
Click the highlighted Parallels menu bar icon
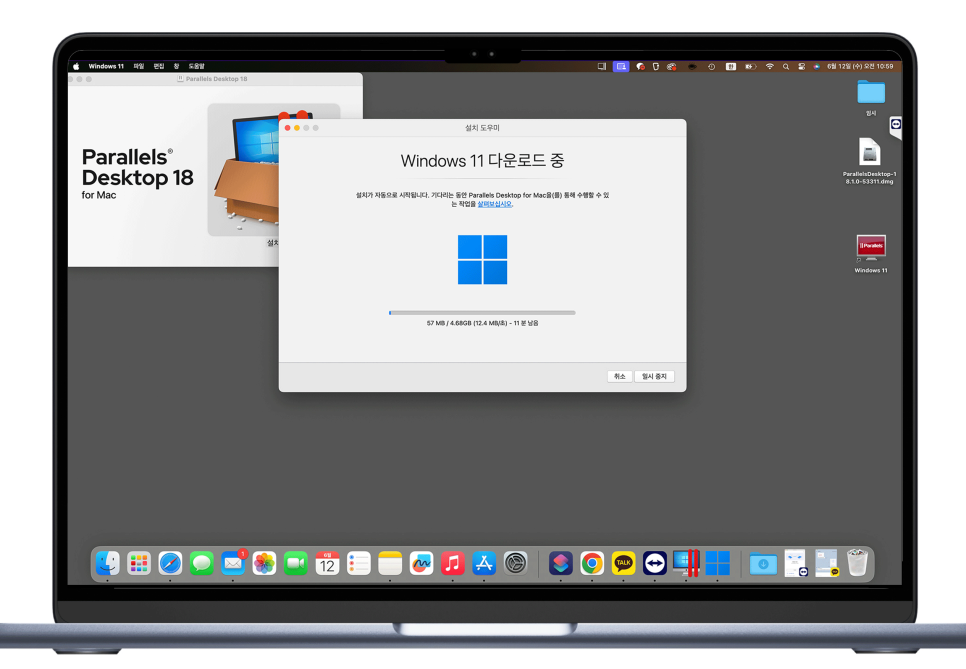pos(621,67)
